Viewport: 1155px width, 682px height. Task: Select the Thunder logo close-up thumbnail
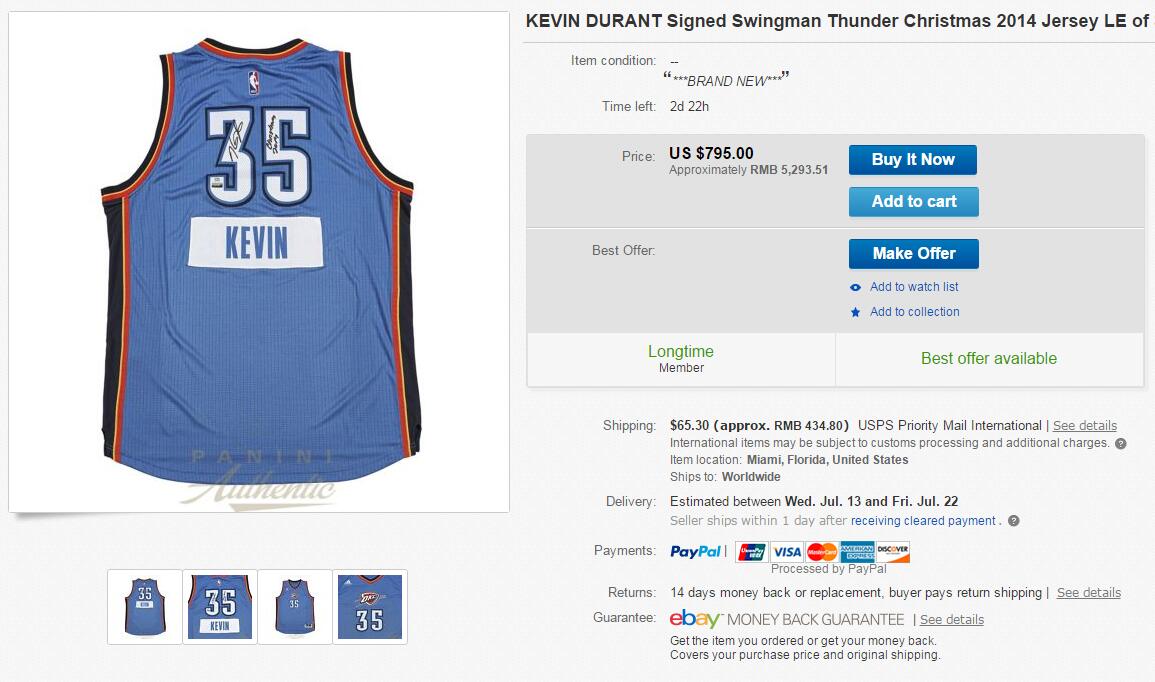tap(370, 607)
